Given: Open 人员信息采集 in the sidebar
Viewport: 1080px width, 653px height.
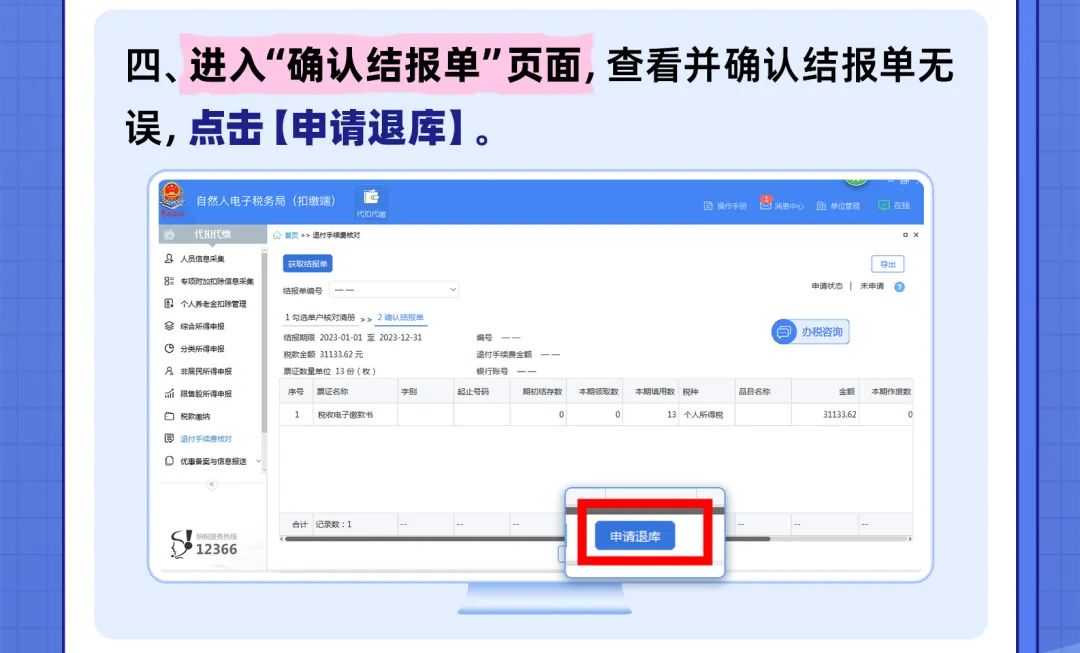Looking at the screenshot, I should (x=202, y=259).
